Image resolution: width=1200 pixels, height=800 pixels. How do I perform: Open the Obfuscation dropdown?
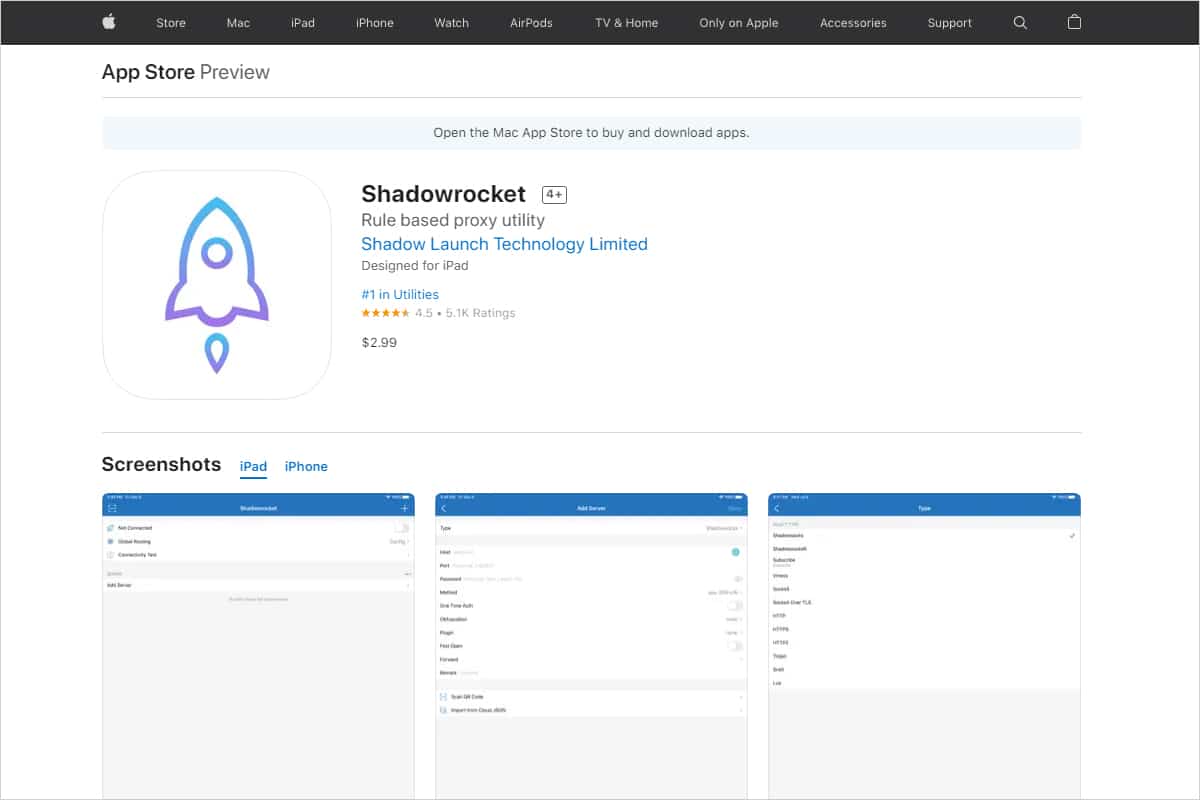(x=732, y=619)
